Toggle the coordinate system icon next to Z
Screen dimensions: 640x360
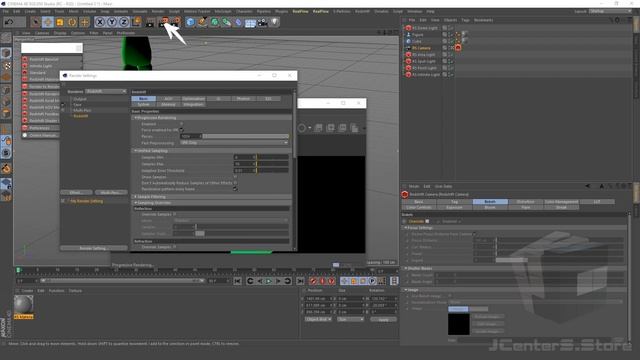(136, 22)
